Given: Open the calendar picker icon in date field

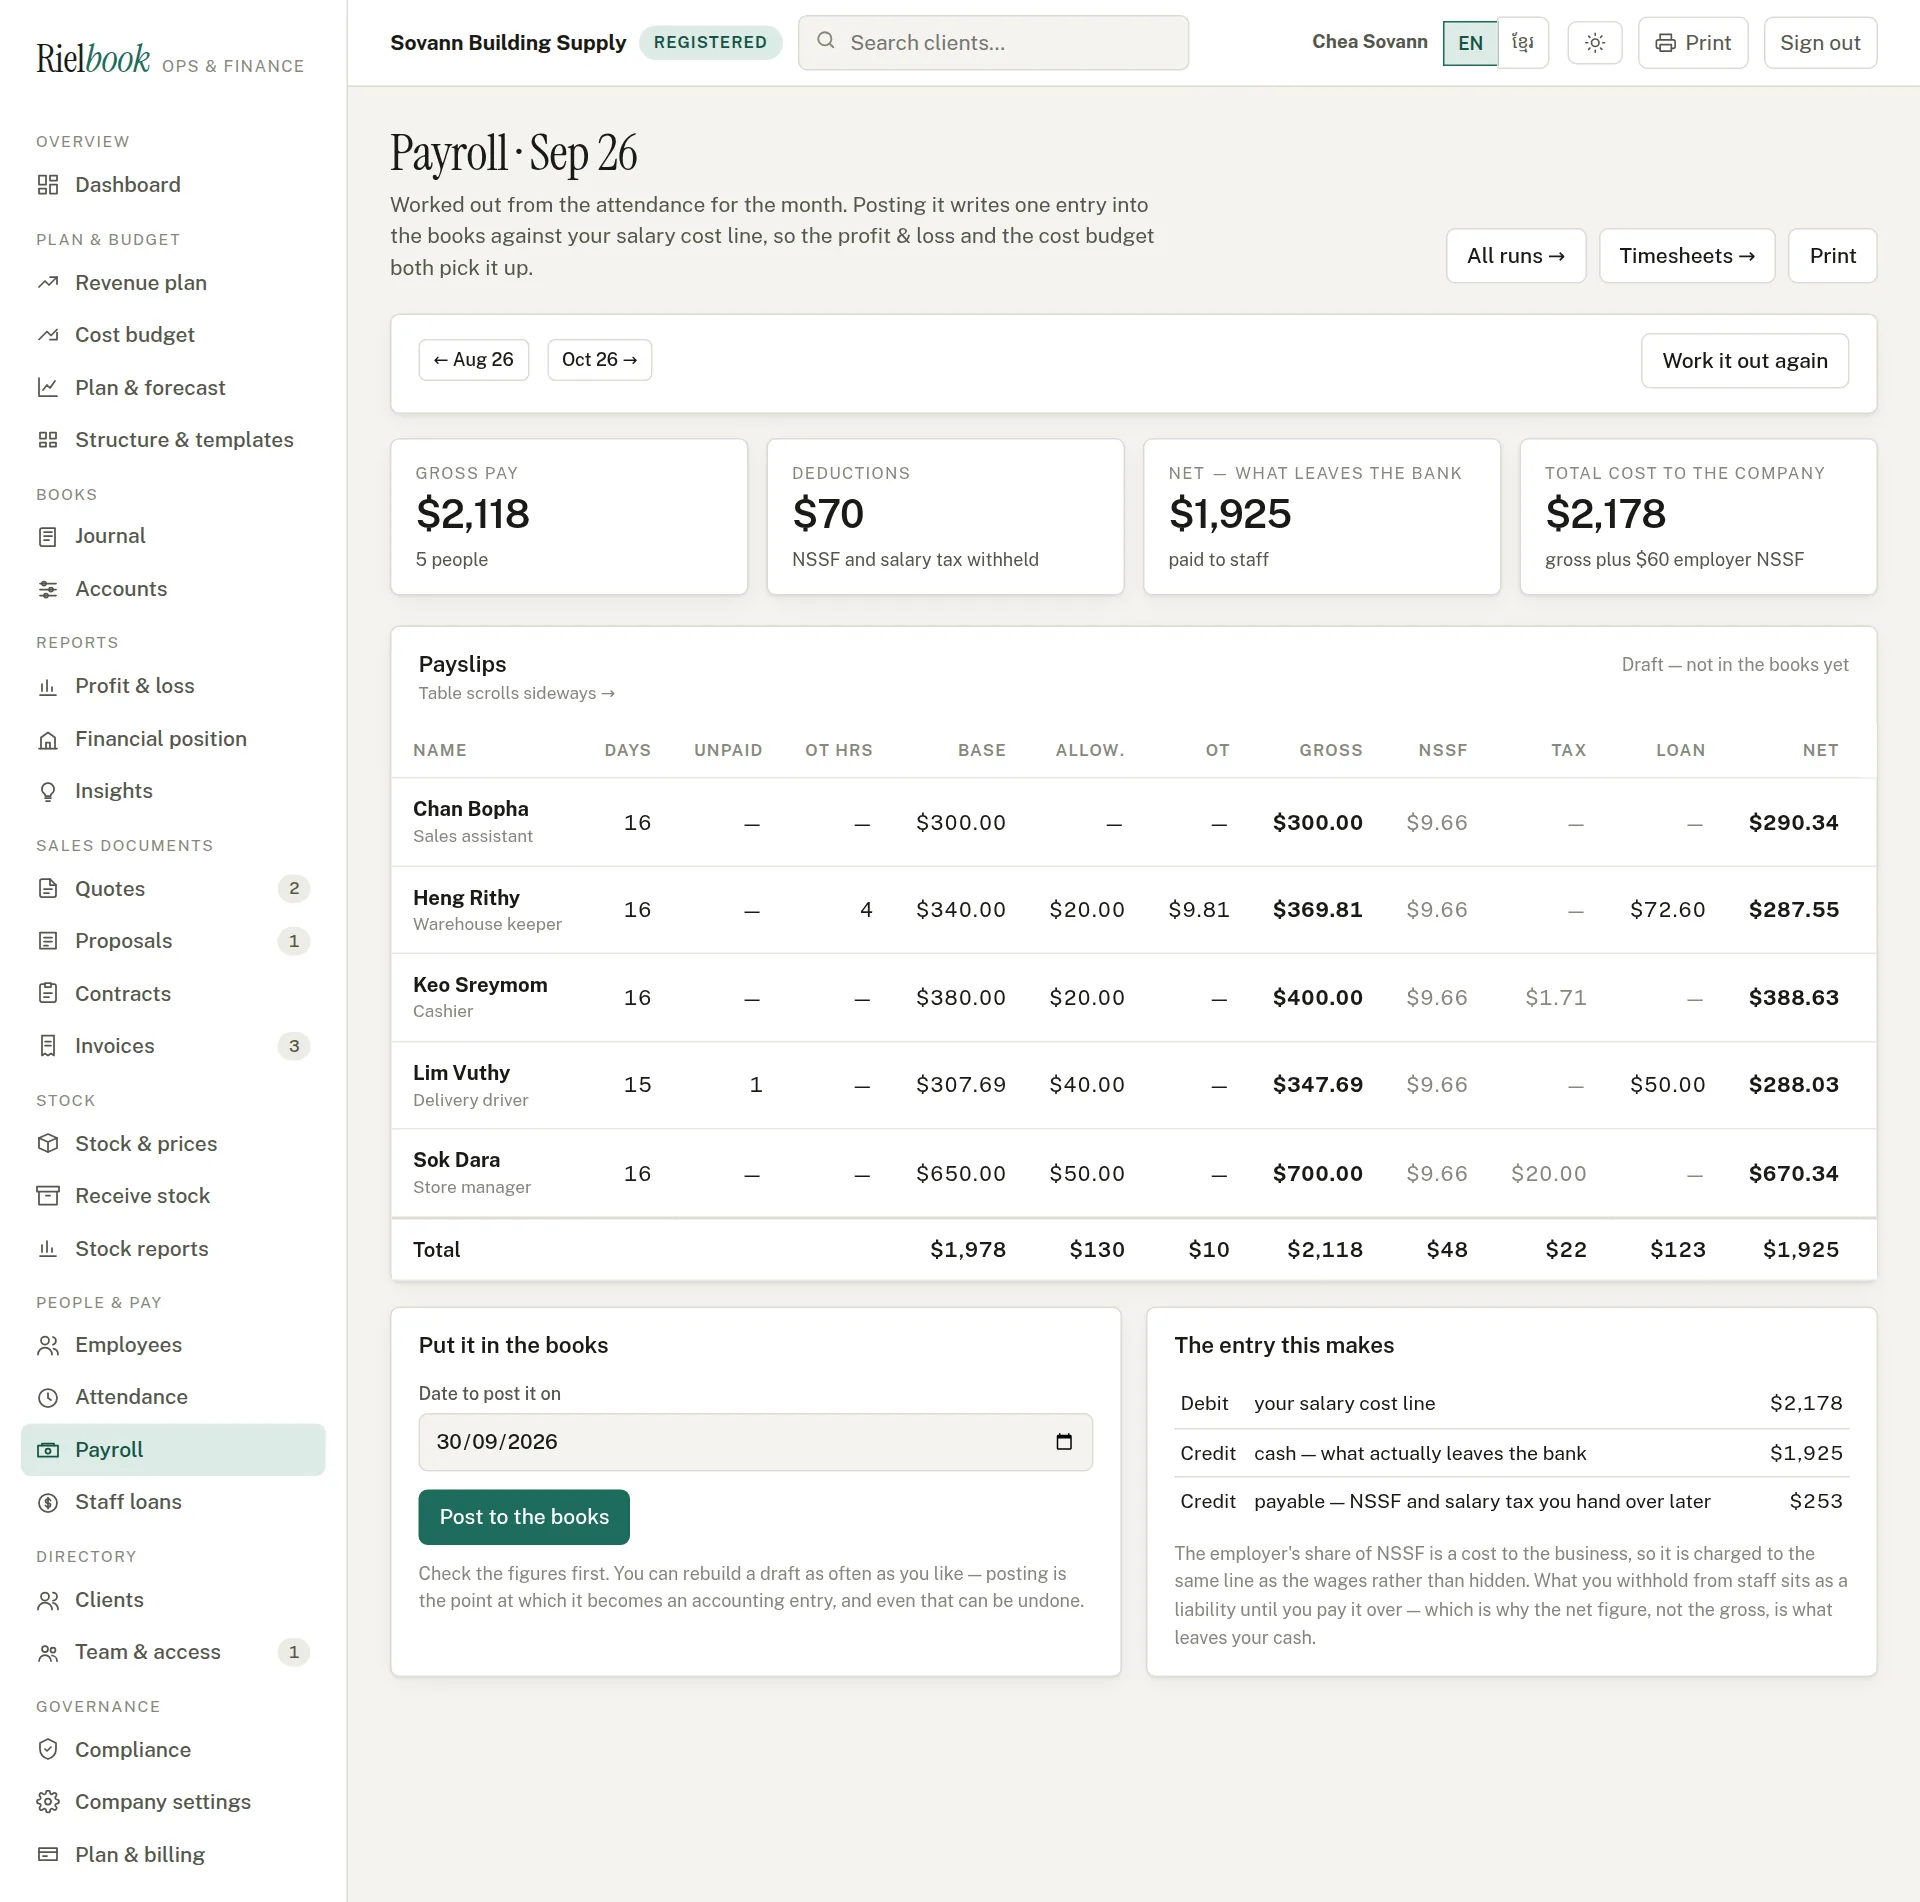Looking at the screenshot, I should coord(1064,1441).
